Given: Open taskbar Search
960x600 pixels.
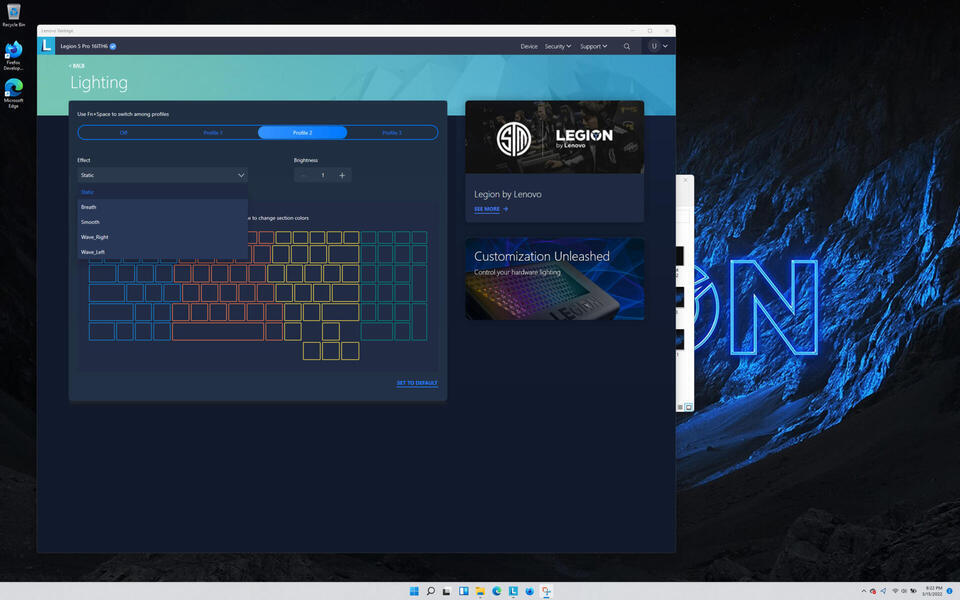Looking at the screenshot, I should pyautogui.click(x=430, y=591).
